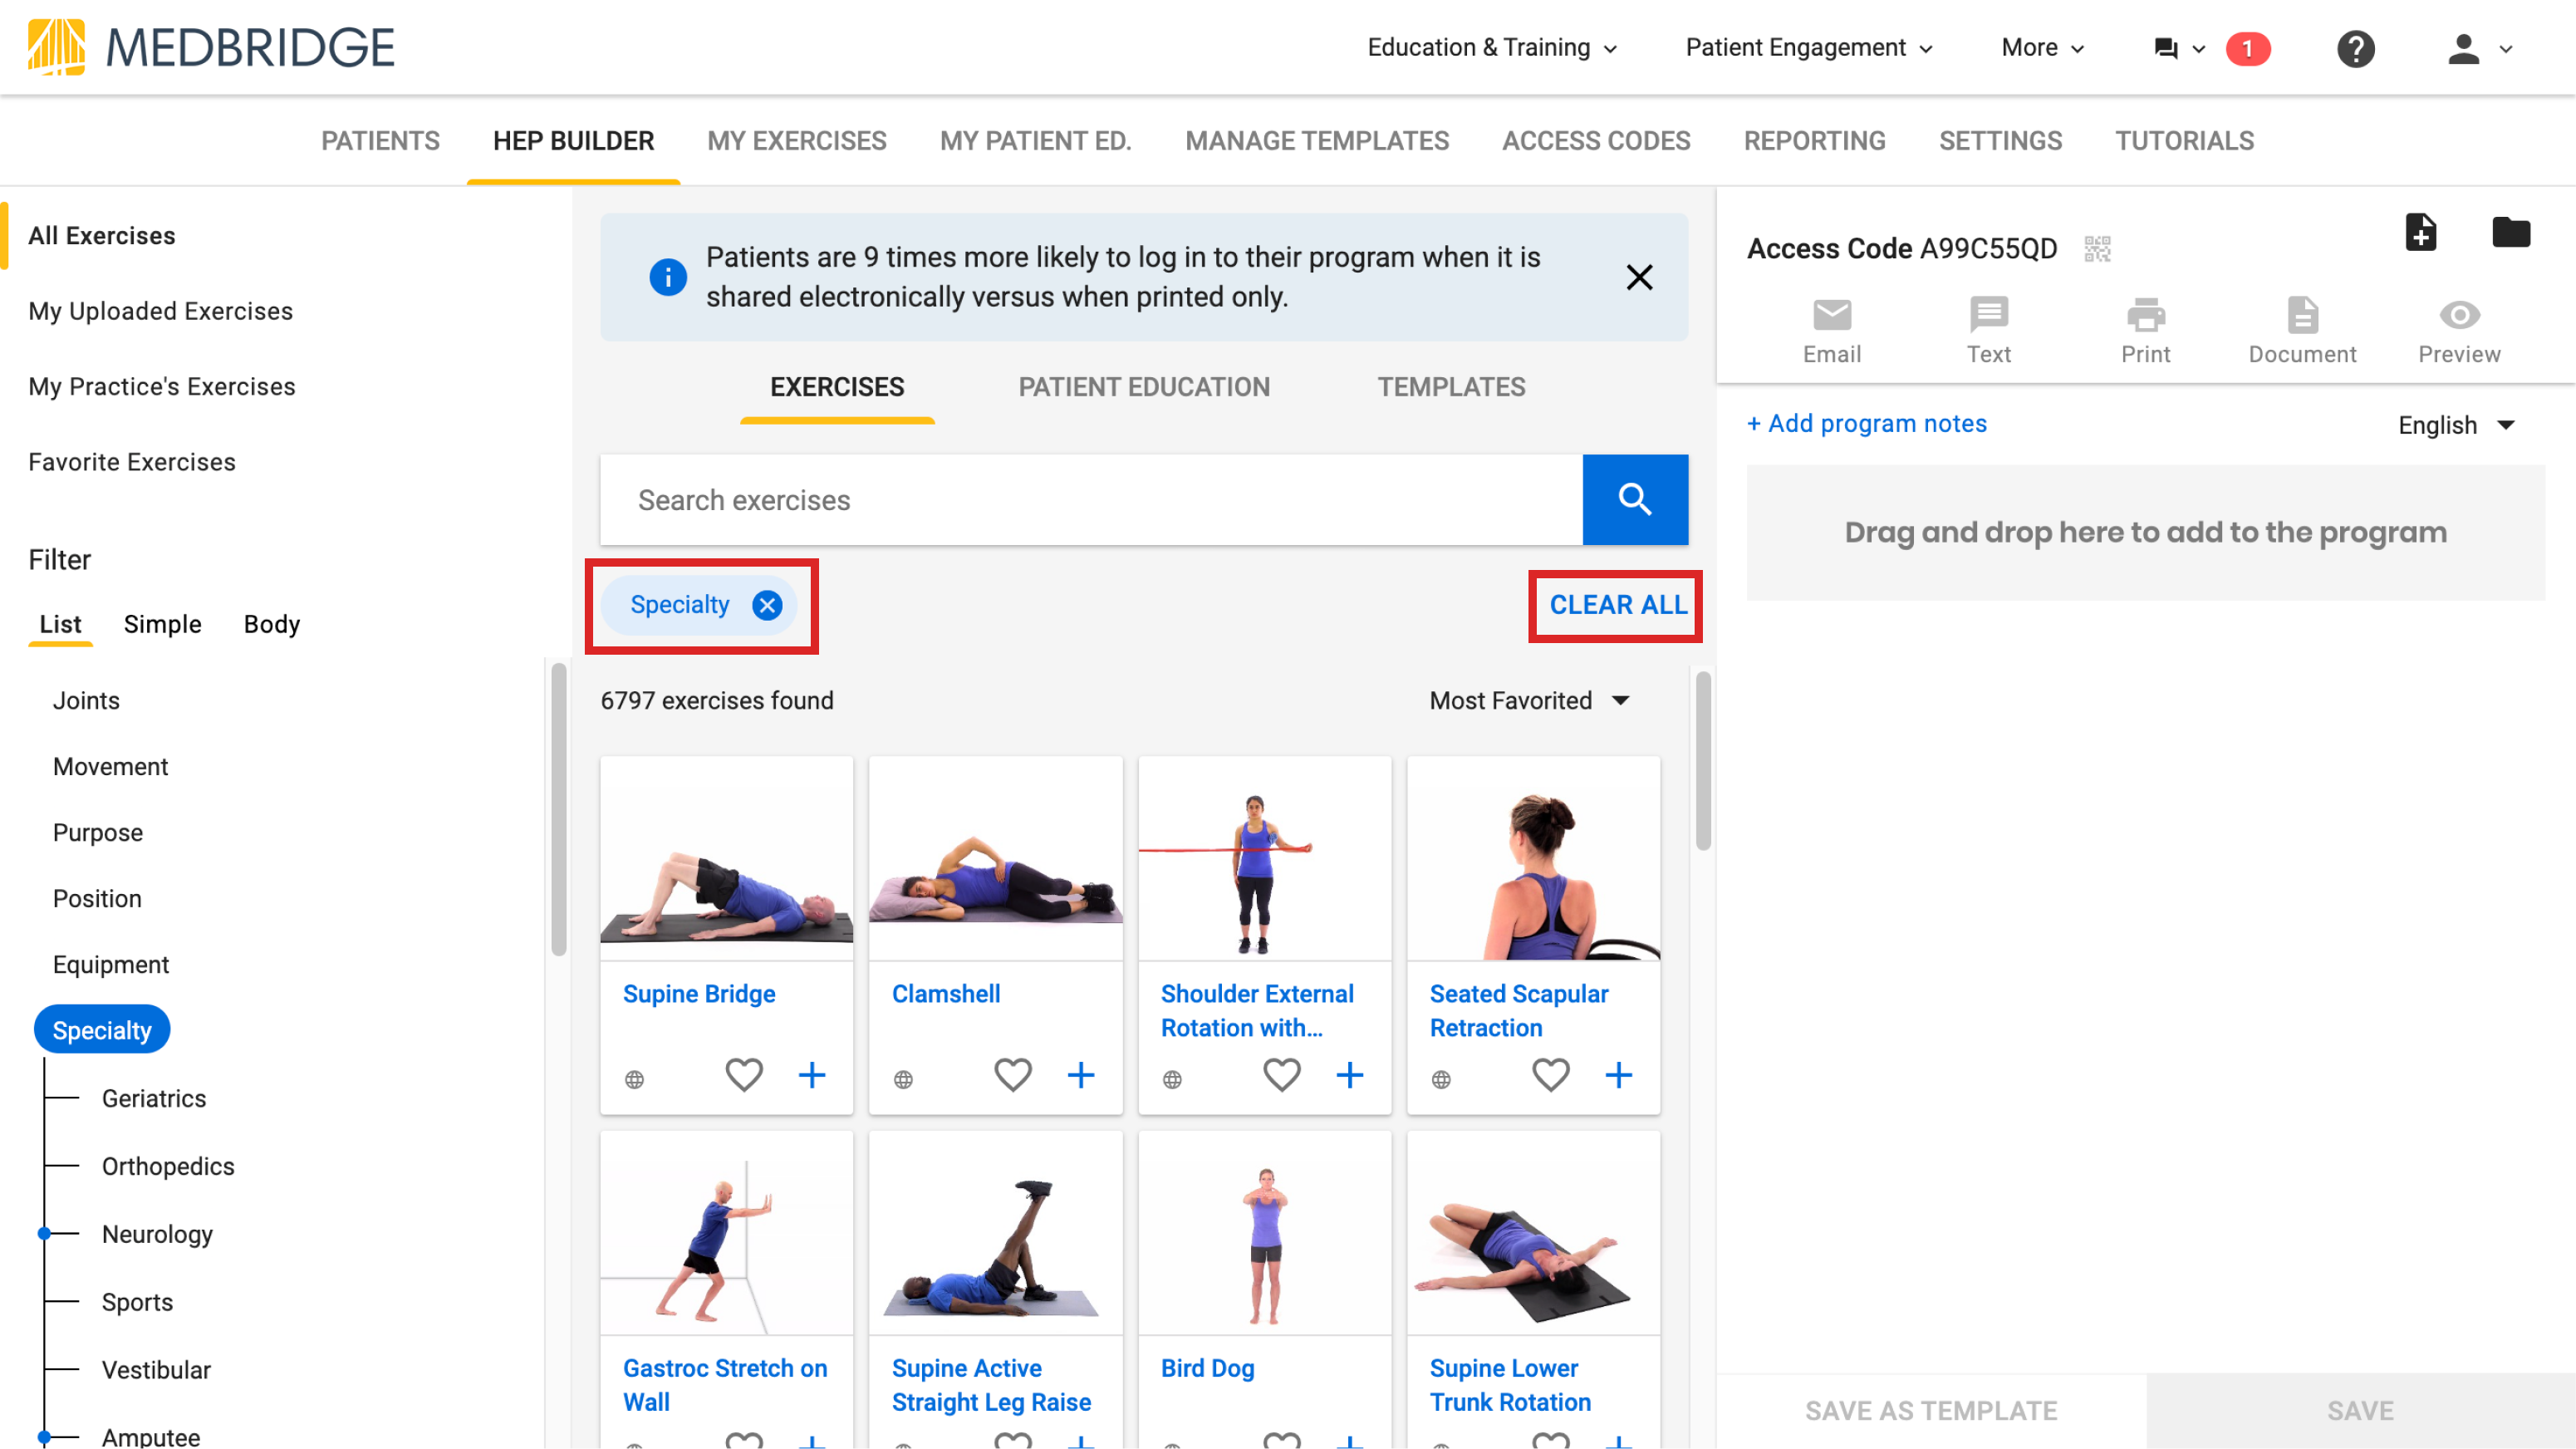Screen dimensions: 2576x1449
Task: Switch filter view to Simple
Action: pos(162,624)
